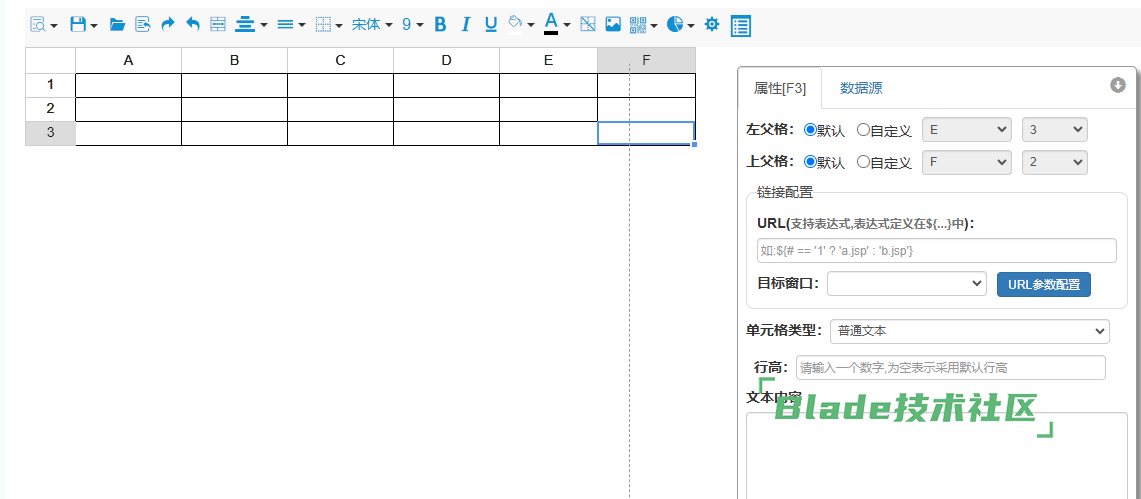Expand the 目标窗口 dropdown
This screenshot has height=499, width=1141.
[906, 284]
